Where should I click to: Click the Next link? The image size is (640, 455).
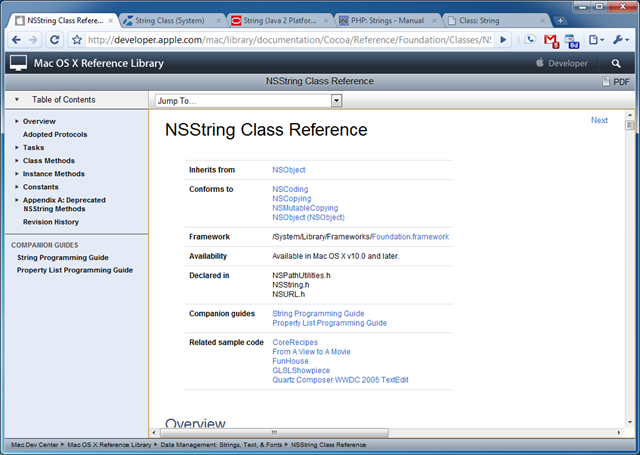pos(599,120)
